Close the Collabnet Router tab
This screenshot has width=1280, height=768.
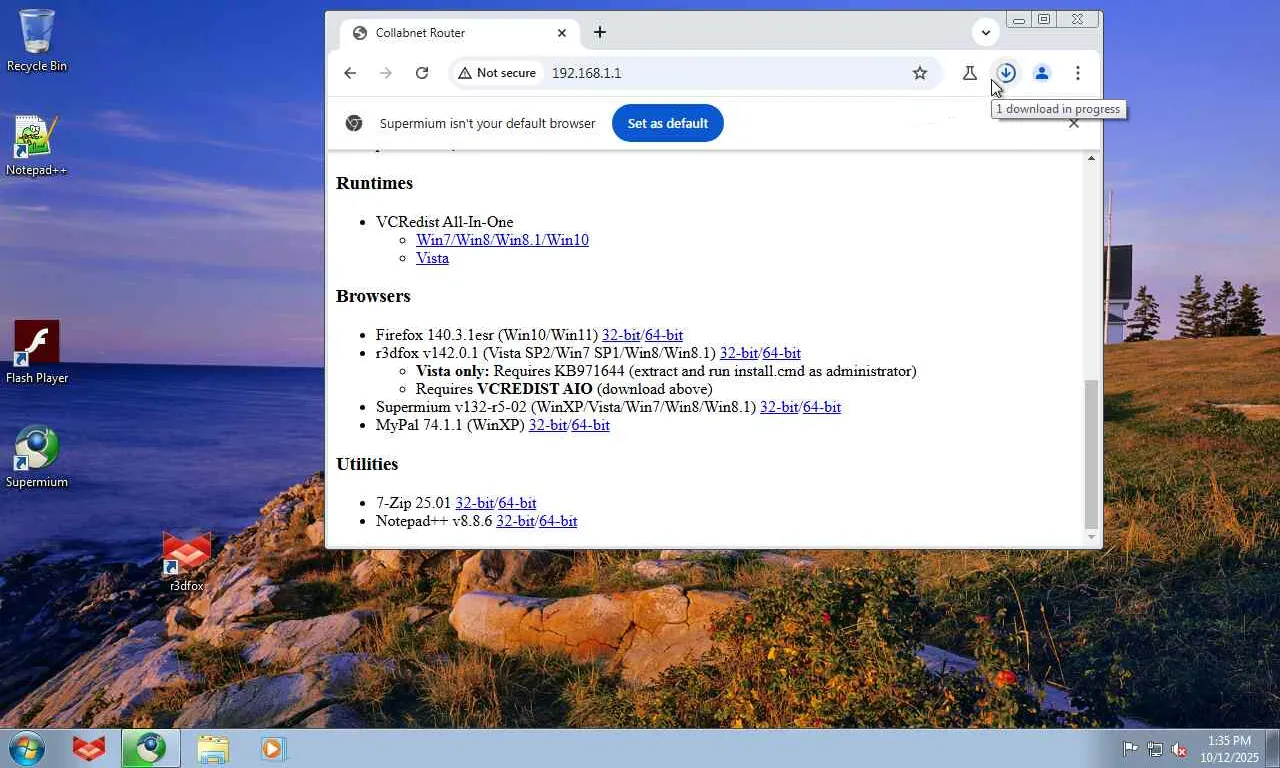(x=562, y=33)
